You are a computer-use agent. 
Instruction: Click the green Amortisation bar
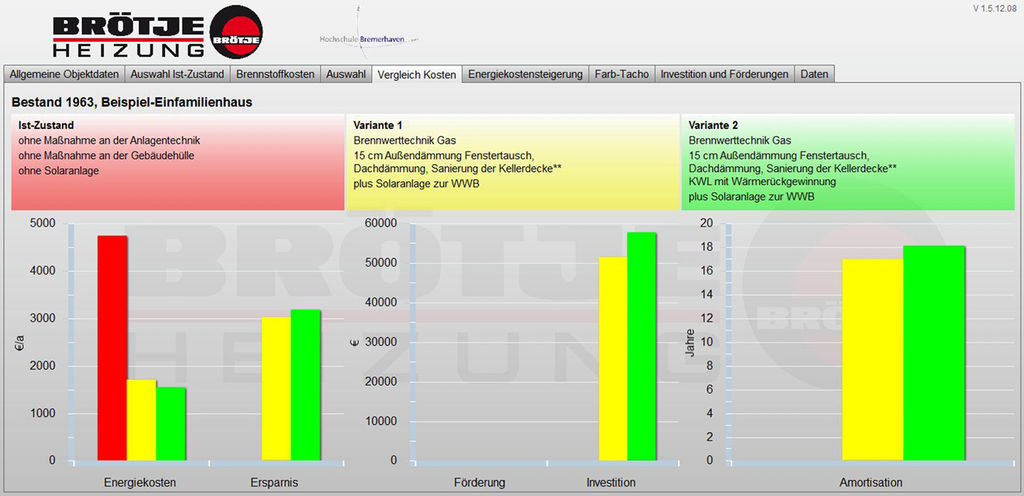(x=934, y=353)
